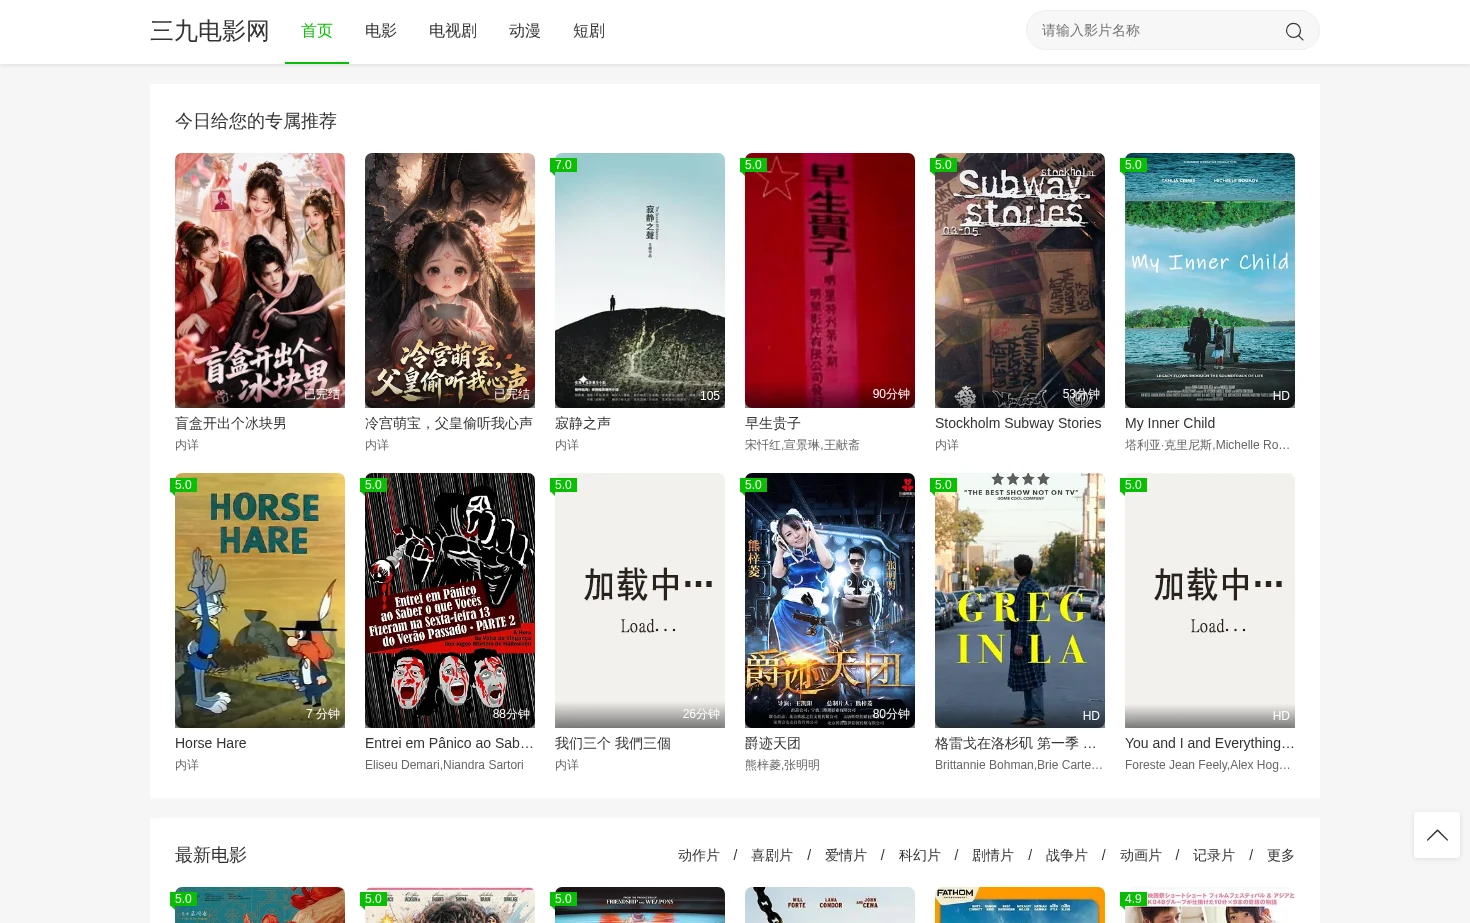Open the loading poster for 我们三个

(640, 600)
